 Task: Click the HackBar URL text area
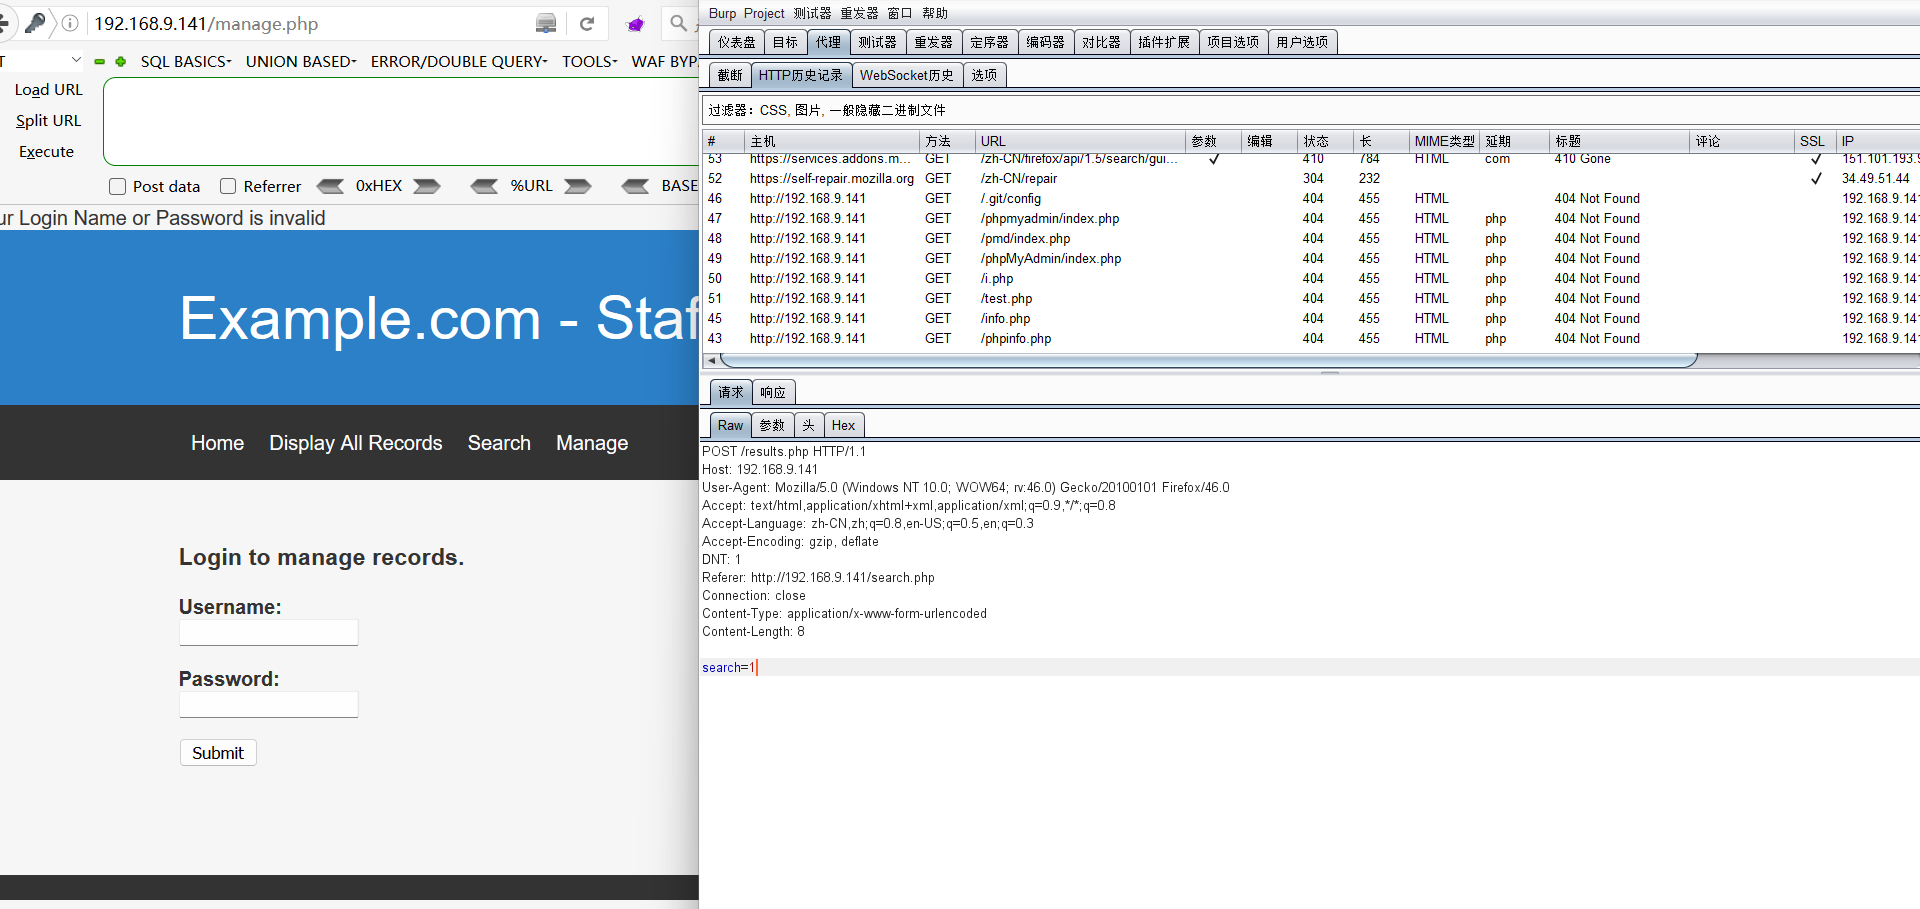click(401, 122)
